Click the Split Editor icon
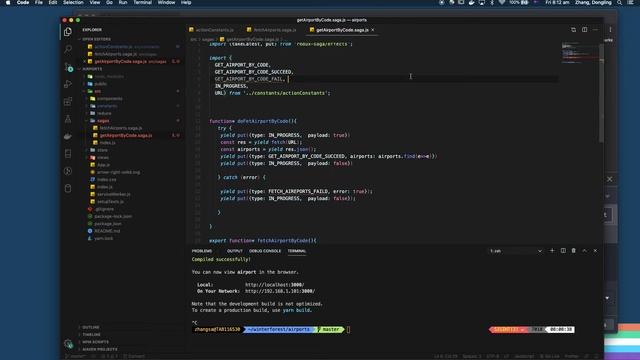This screenshot has width=640, height=360. [584, 30]
